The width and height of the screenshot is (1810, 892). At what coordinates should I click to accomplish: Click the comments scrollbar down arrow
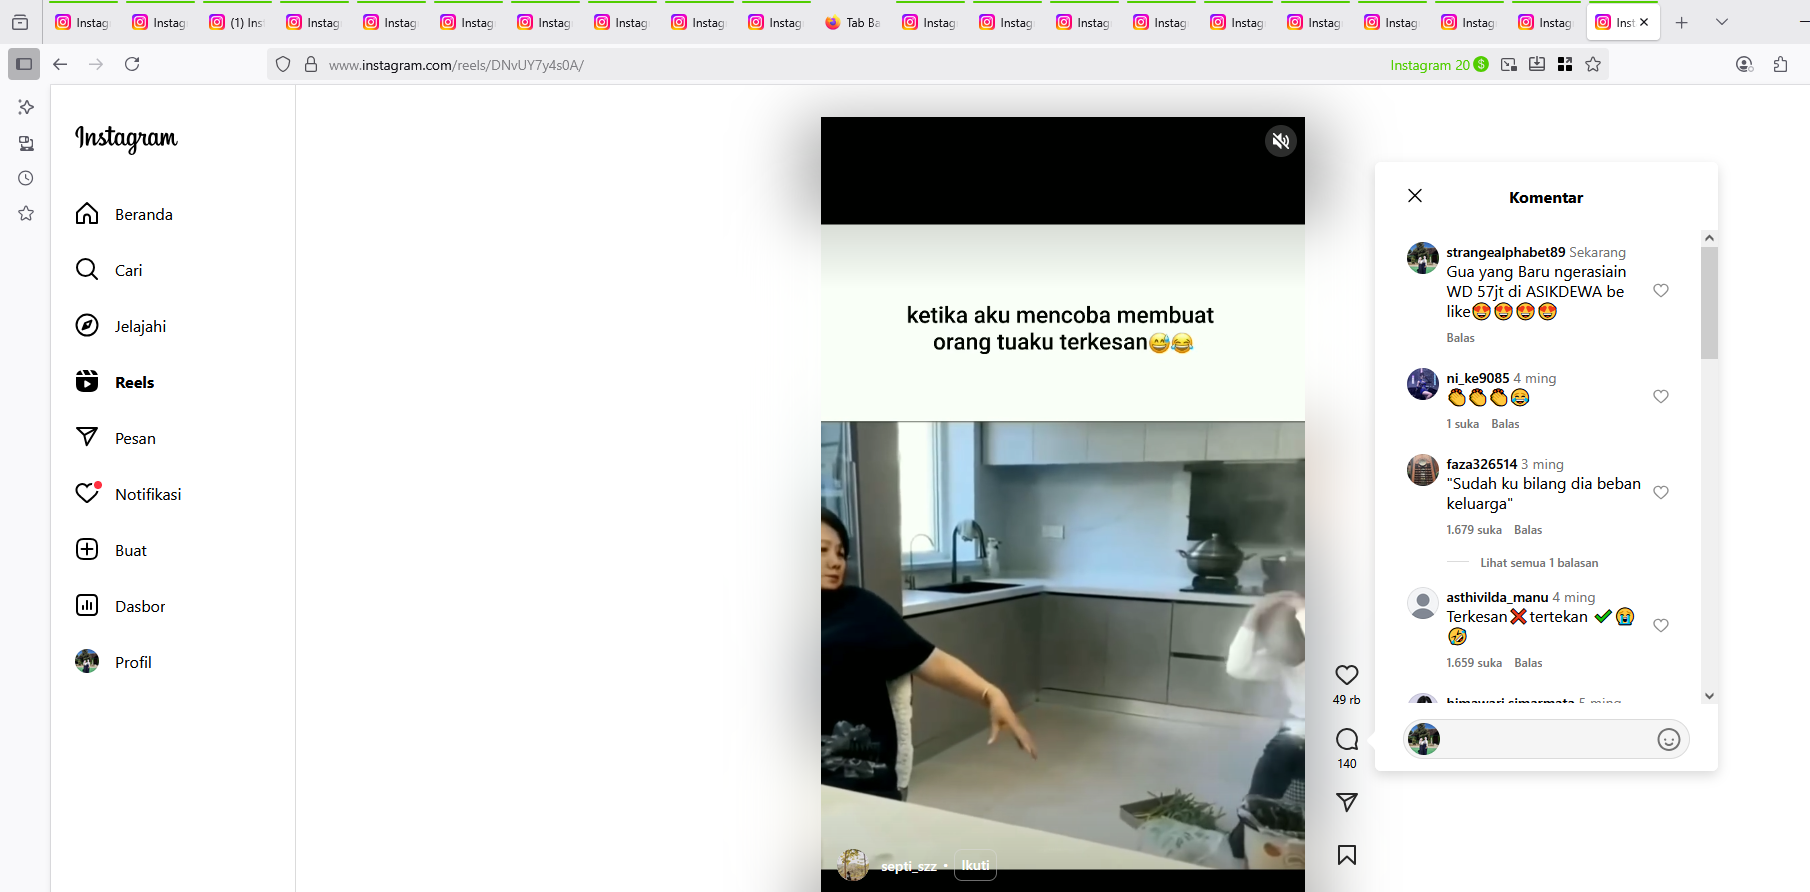[x=1709, y=696]
